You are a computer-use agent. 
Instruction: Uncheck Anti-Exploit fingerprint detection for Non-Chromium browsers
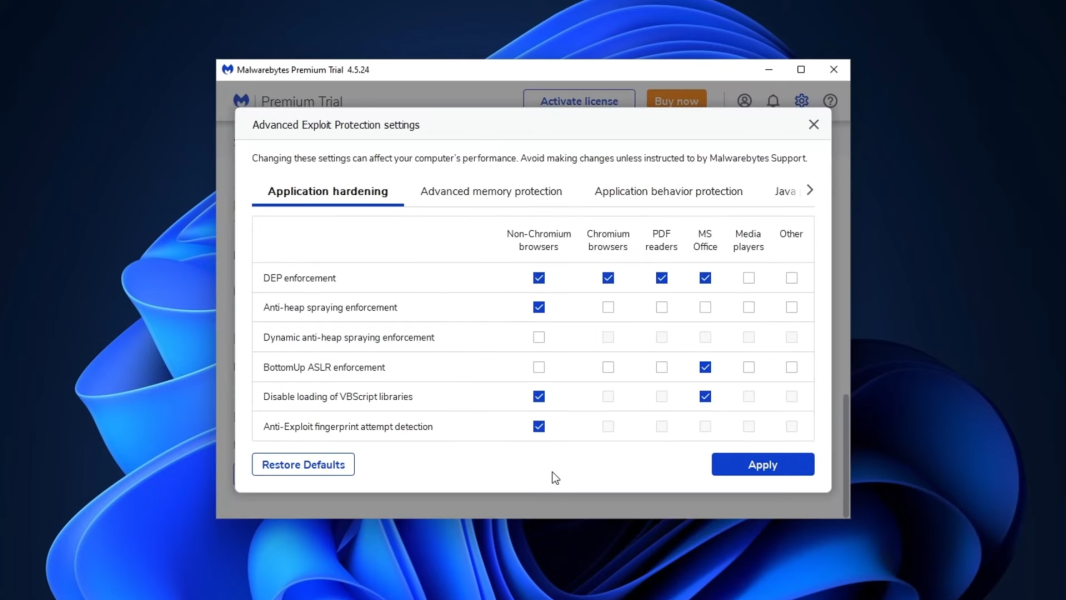click(538, 426)
